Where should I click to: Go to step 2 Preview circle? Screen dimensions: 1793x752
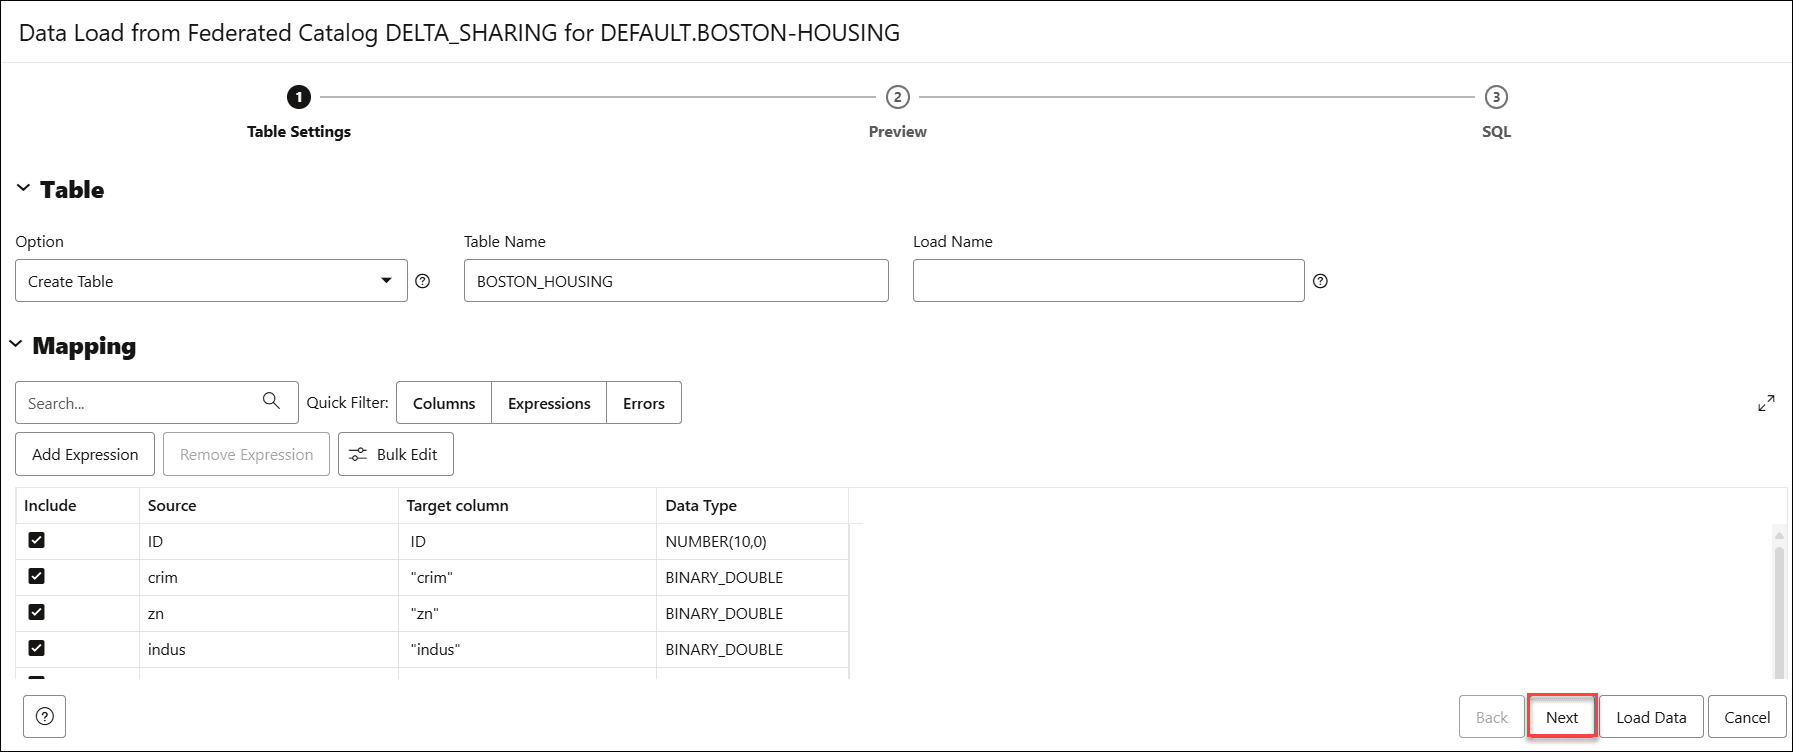pos(897,97)
